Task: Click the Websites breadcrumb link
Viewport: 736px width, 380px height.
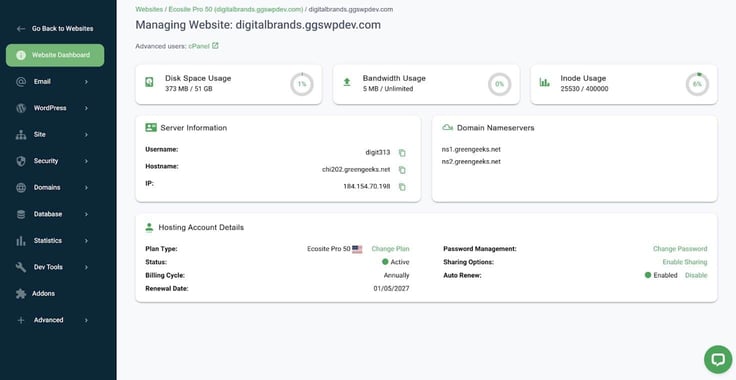Action: [x=149, y=9]
